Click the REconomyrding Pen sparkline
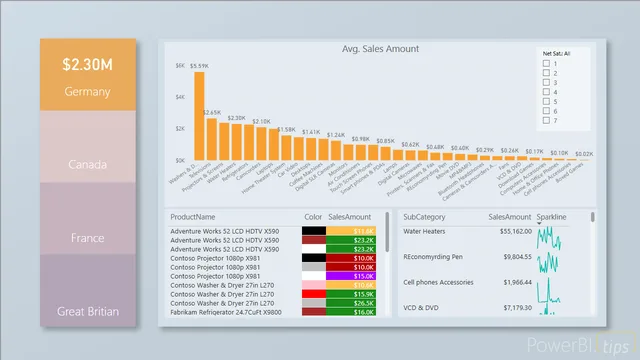 pyautogui.click(x=547, y=262)
